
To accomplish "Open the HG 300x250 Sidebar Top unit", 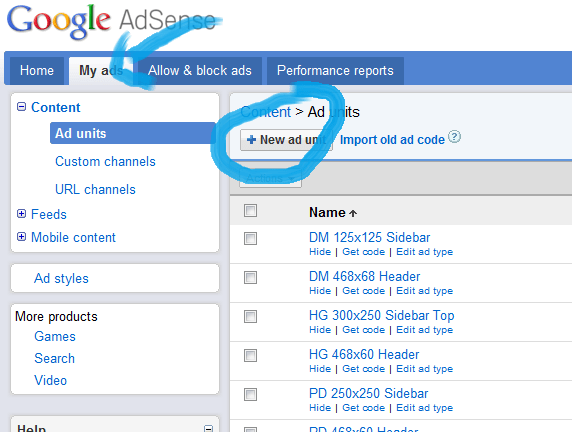I will (x=382, y=316).
